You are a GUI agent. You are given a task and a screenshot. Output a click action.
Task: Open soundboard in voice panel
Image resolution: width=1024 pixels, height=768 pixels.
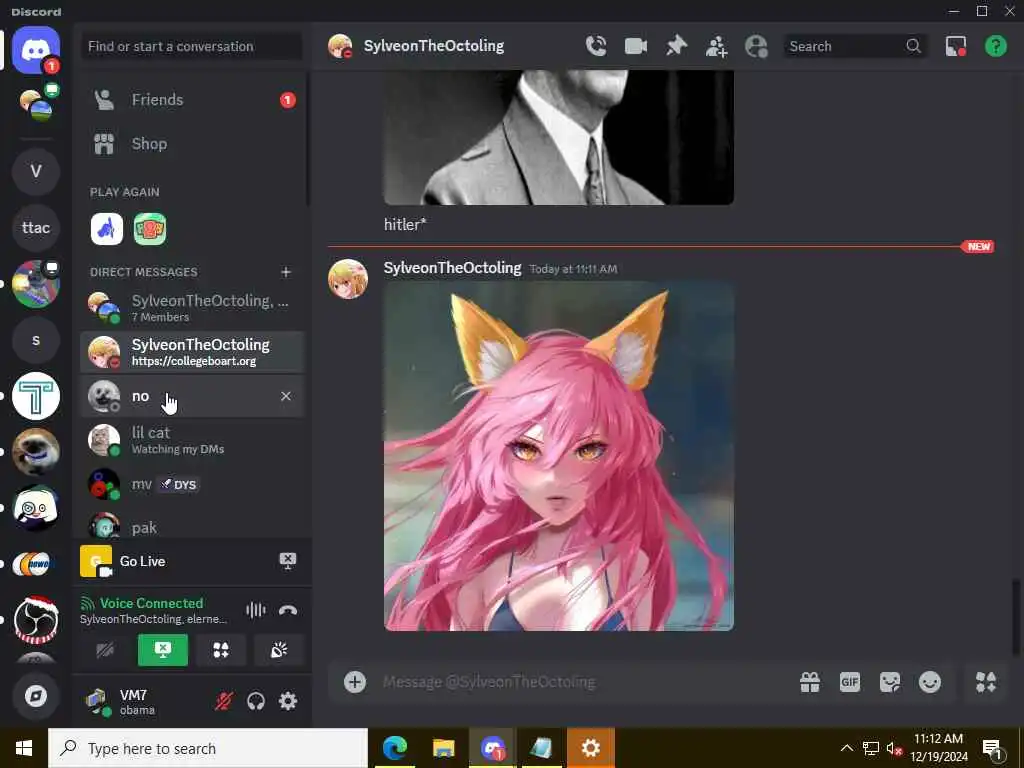click(279, 650)
